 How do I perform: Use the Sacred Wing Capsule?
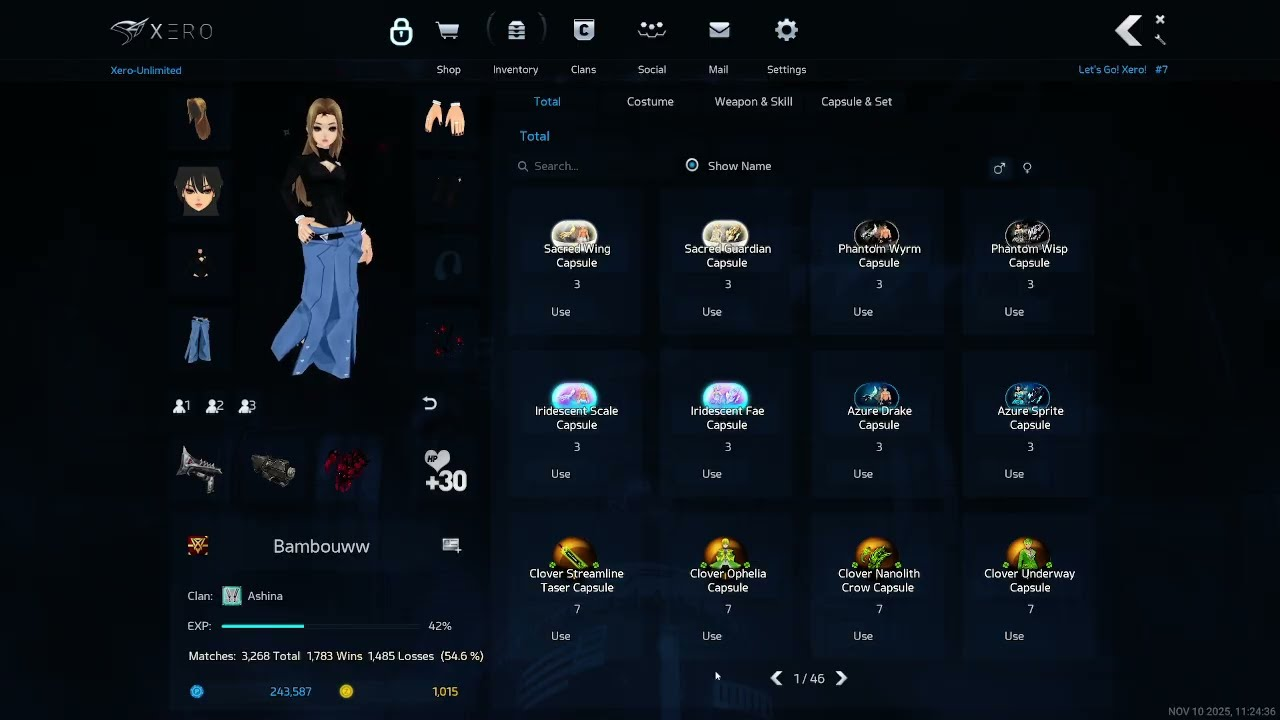coord(561,312)
